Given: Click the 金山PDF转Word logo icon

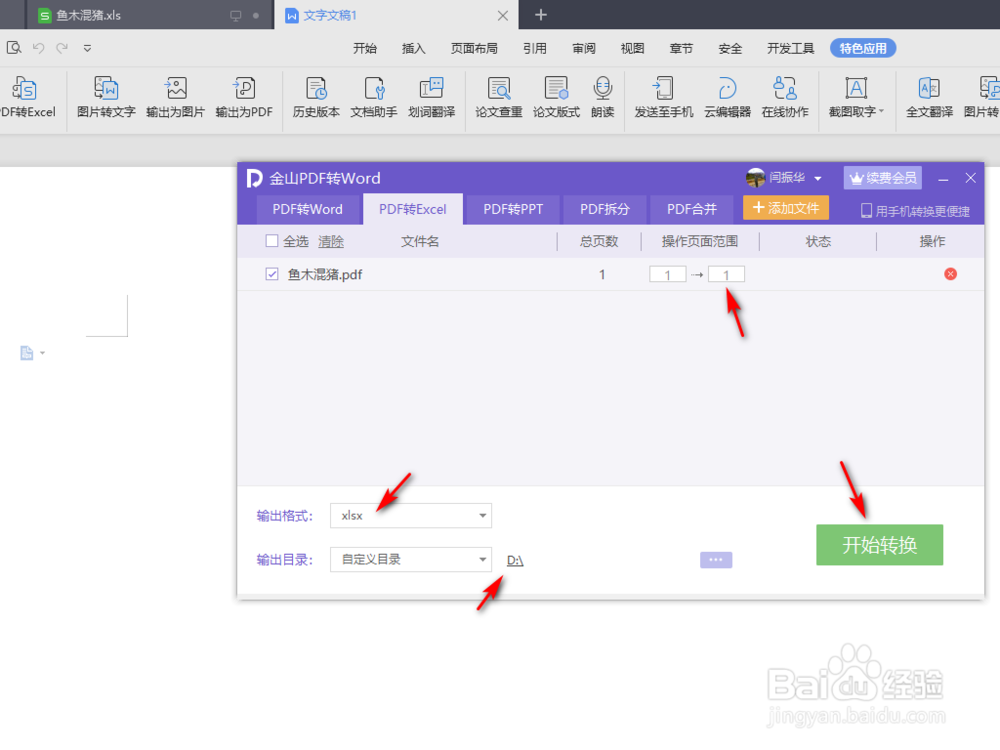Looking at the screenshot, I should click(x=254, y=178).
